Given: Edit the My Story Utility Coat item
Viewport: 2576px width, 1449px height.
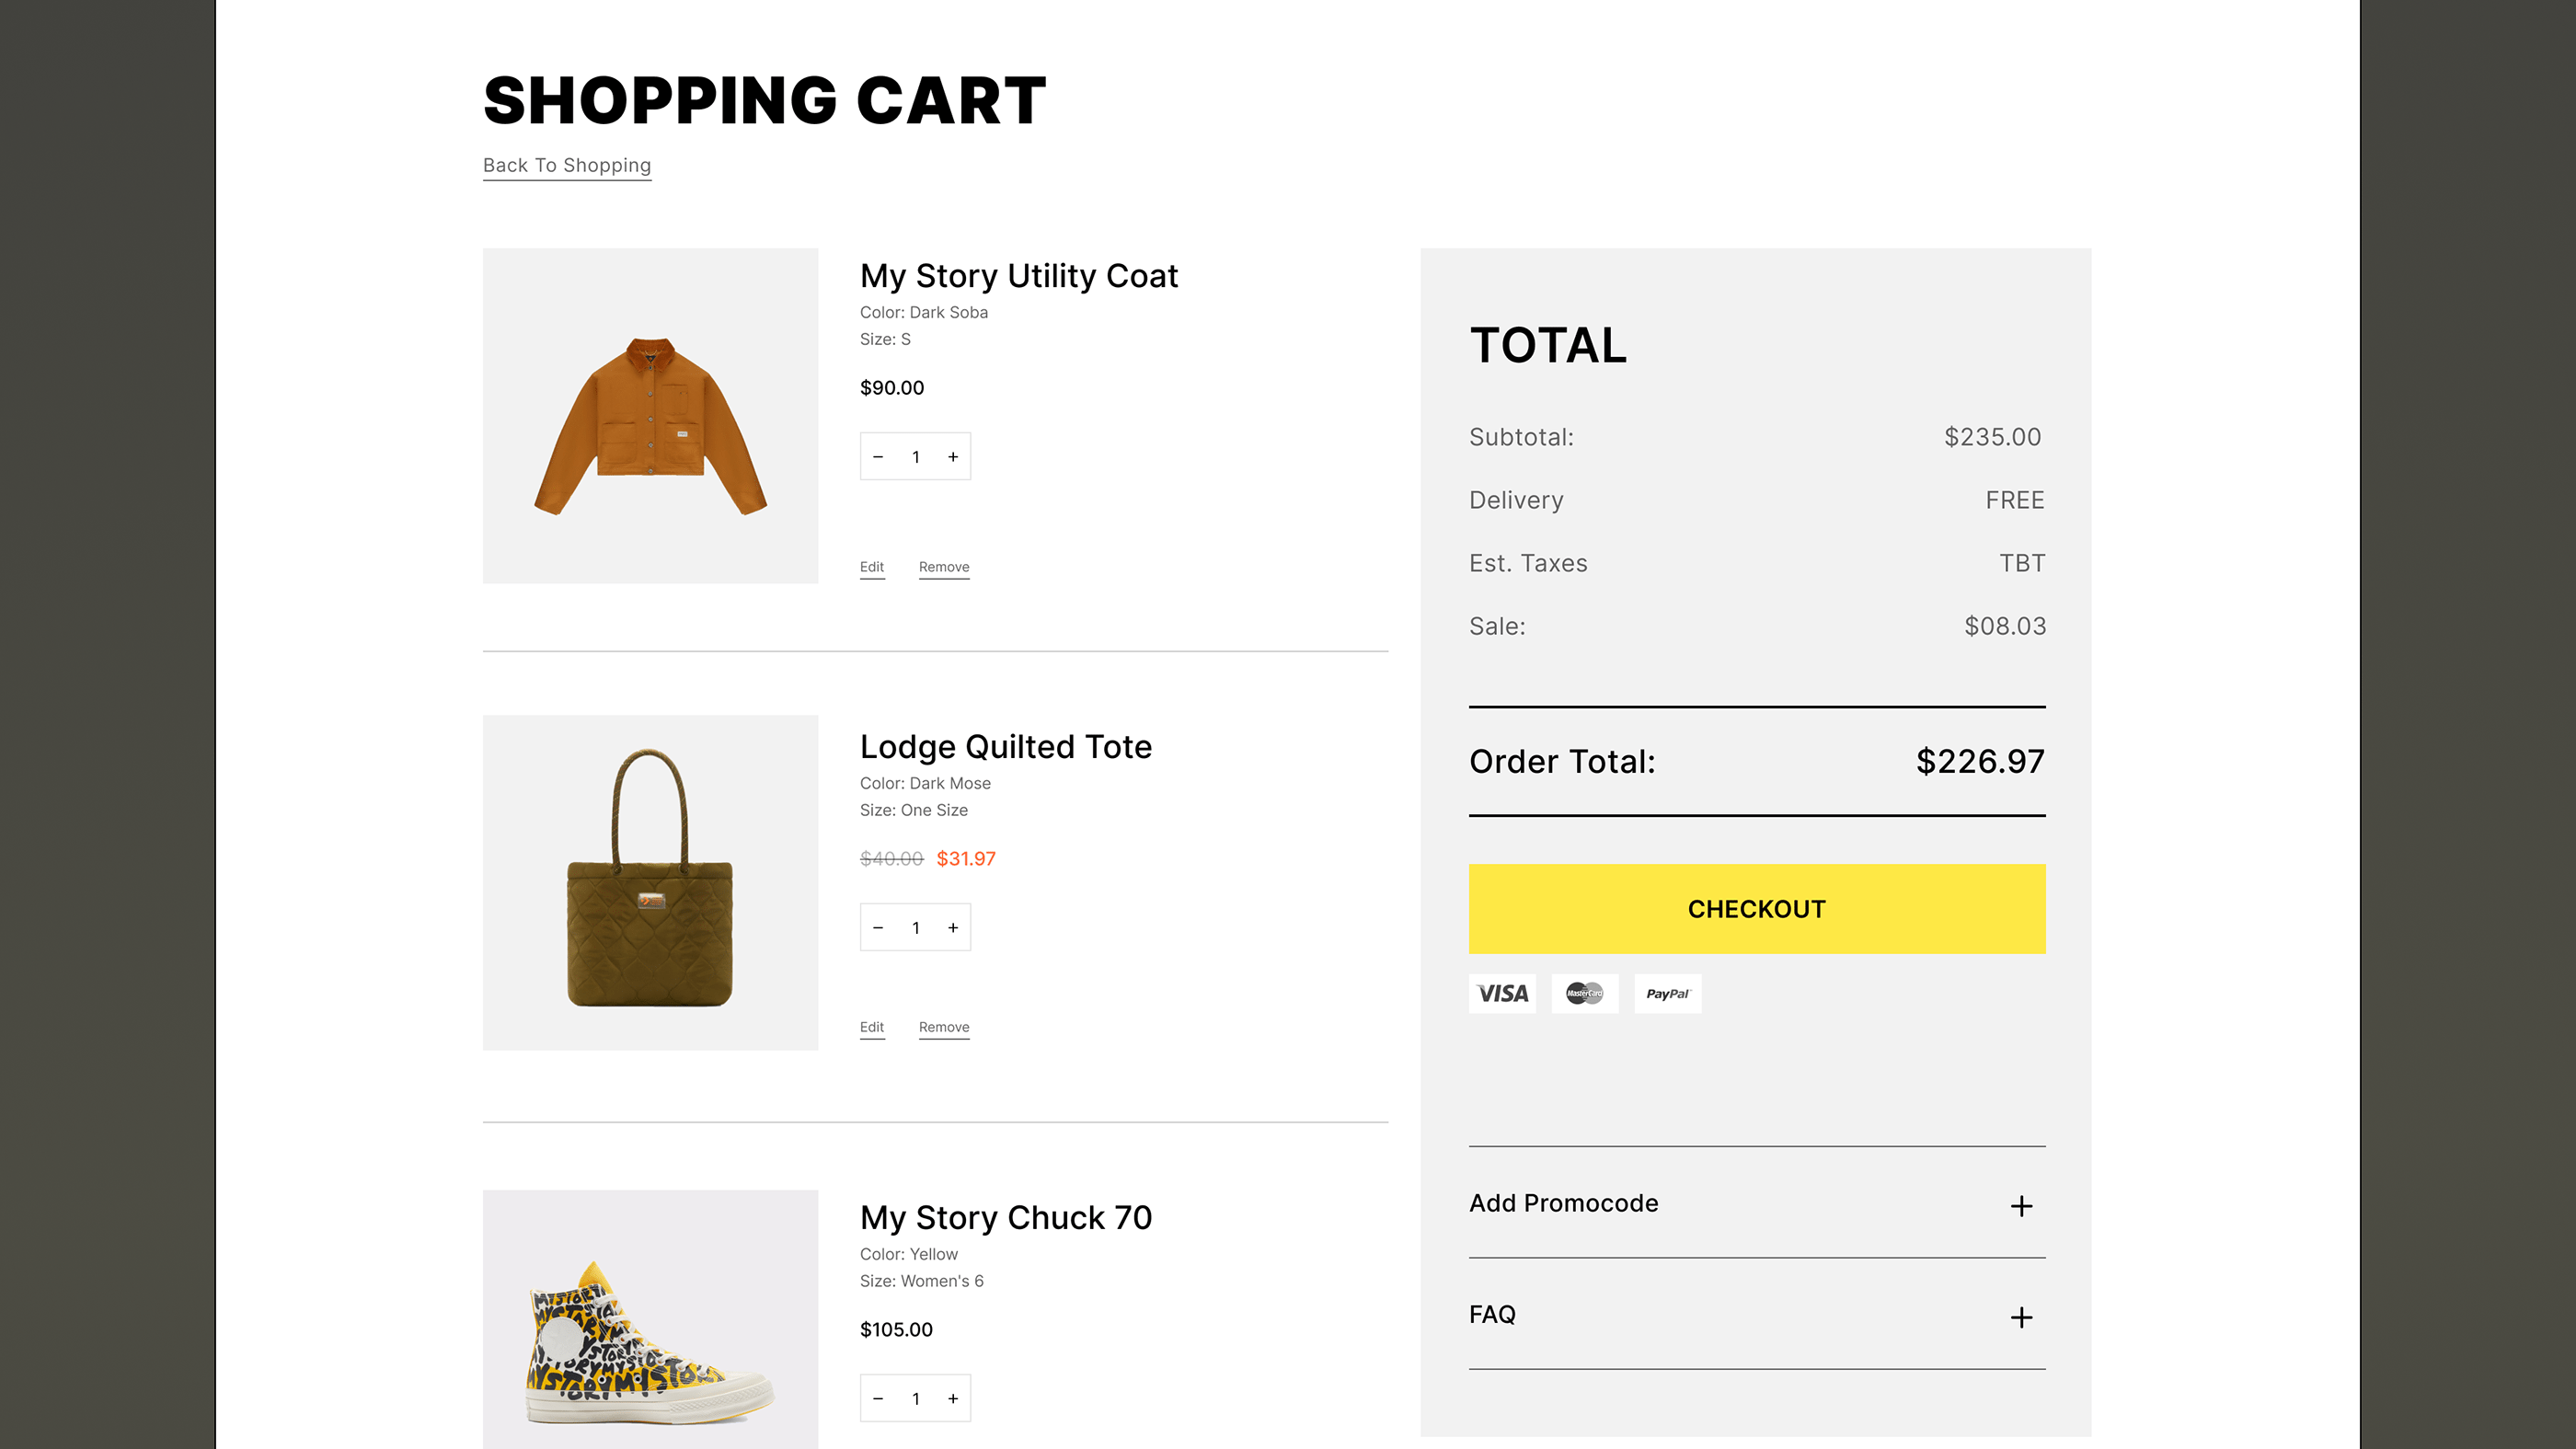Looking at the screenshot, I should pyautogui.click(x=872, y=567).
